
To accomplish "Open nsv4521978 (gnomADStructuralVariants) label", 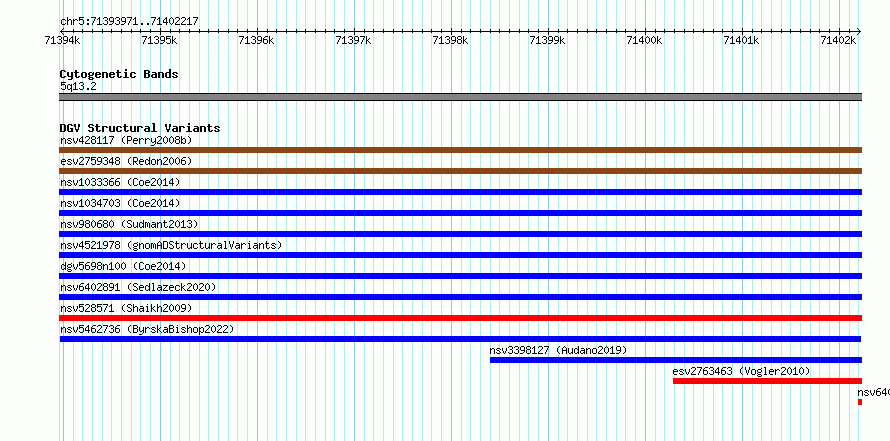I will [171, 245].
